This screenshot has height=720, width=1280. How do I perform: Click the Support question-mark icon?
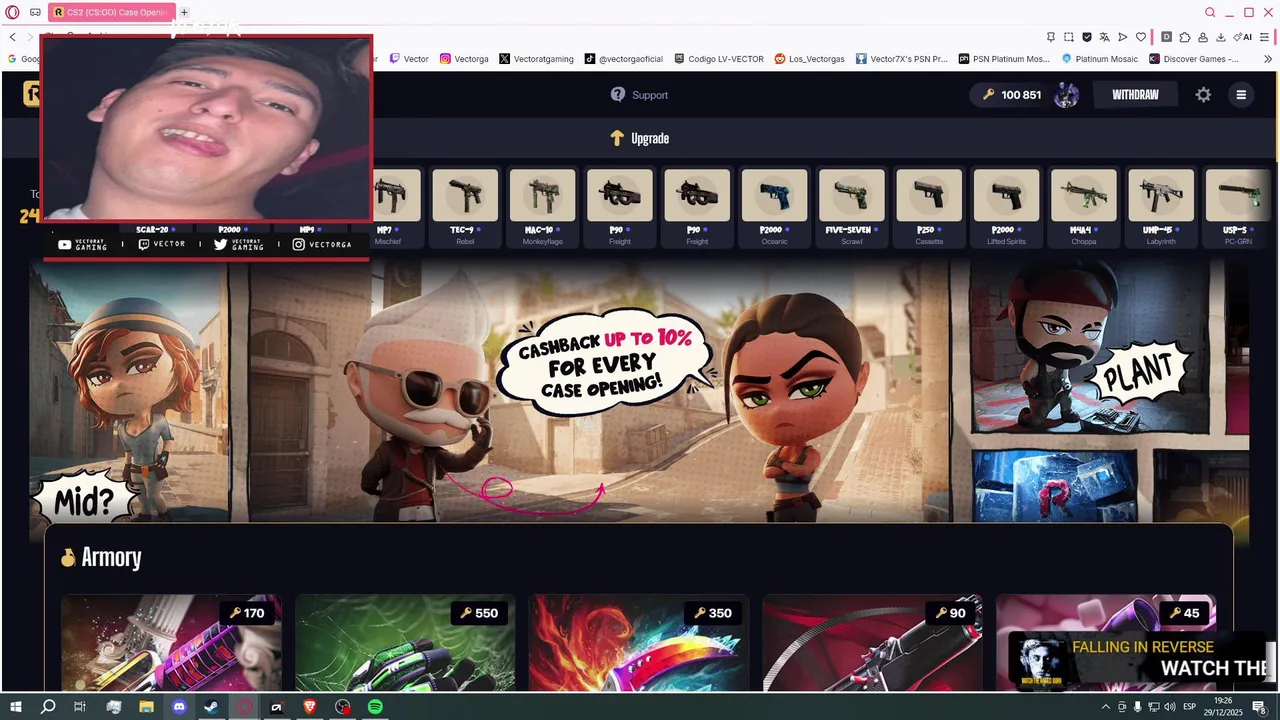618,95
